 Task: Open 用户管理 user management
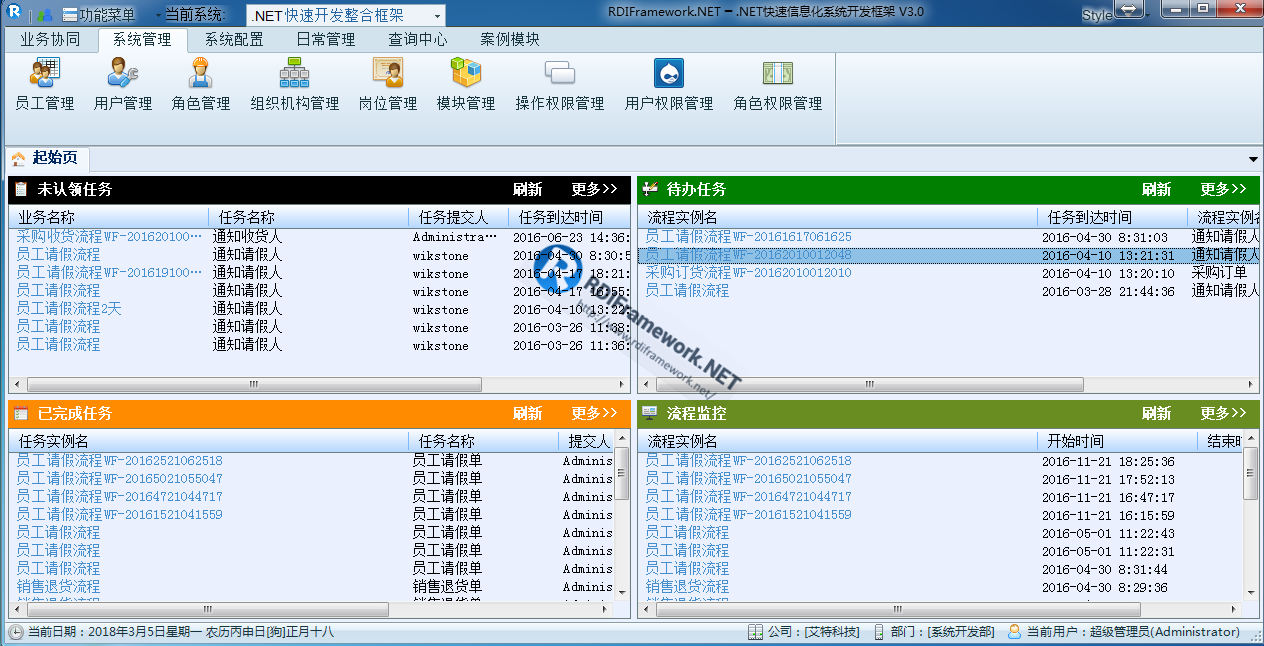point(122,84)
